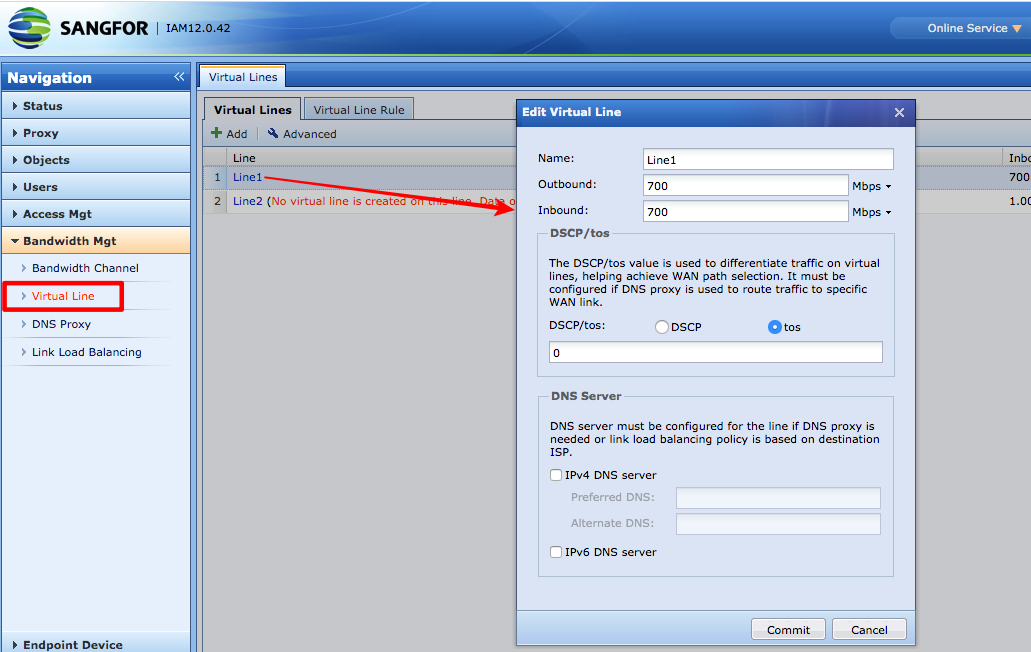
Task: Expand the Proxy navigation section
Action: click(96, 133)
